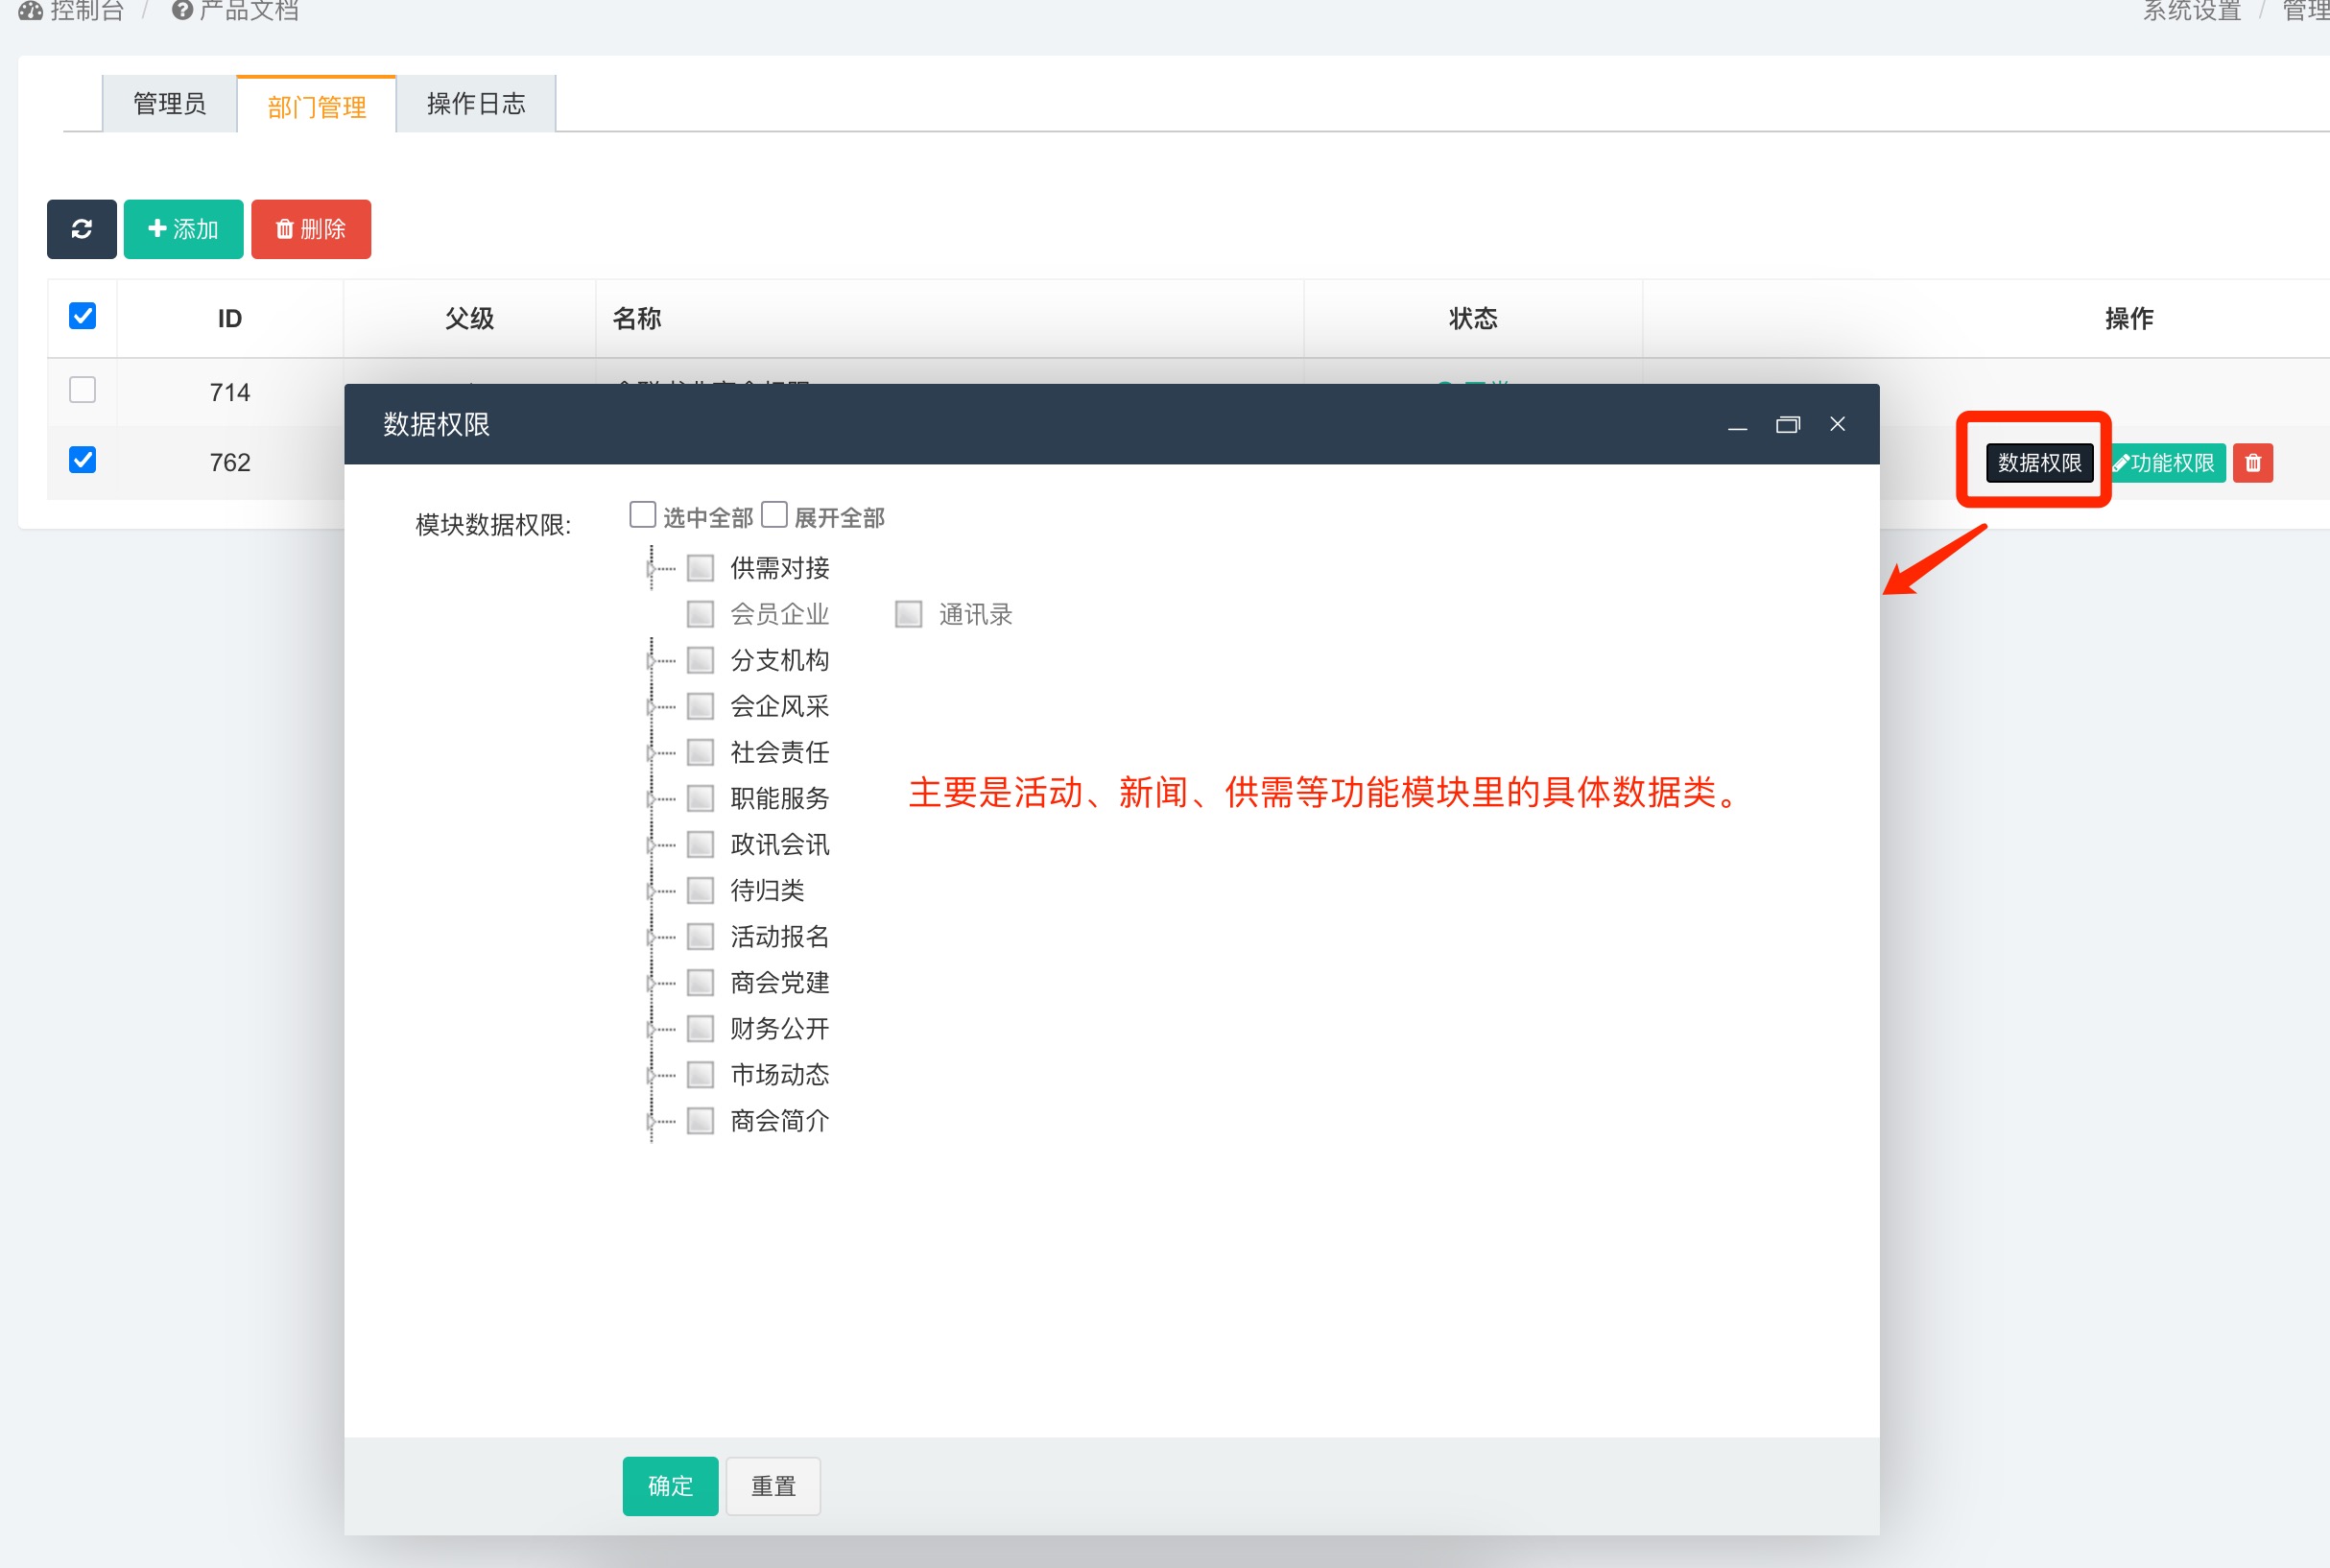Open the 操作日志 tab
The image size is (2330, 1568).
475,104
